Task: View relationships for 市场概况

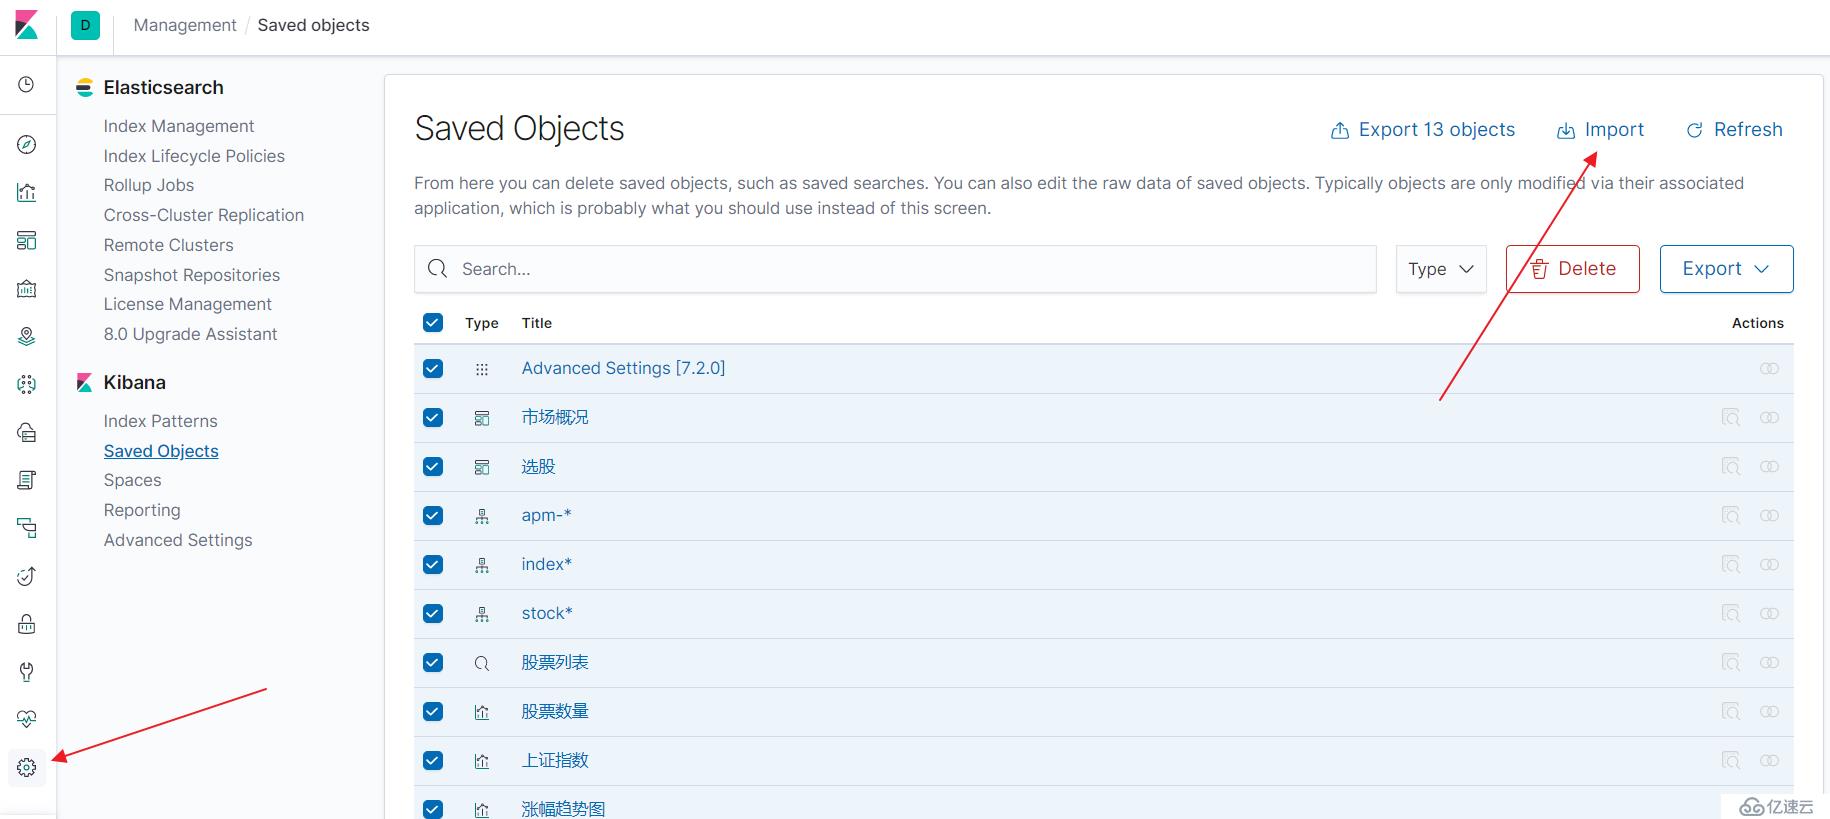Action: [1769, 418]
